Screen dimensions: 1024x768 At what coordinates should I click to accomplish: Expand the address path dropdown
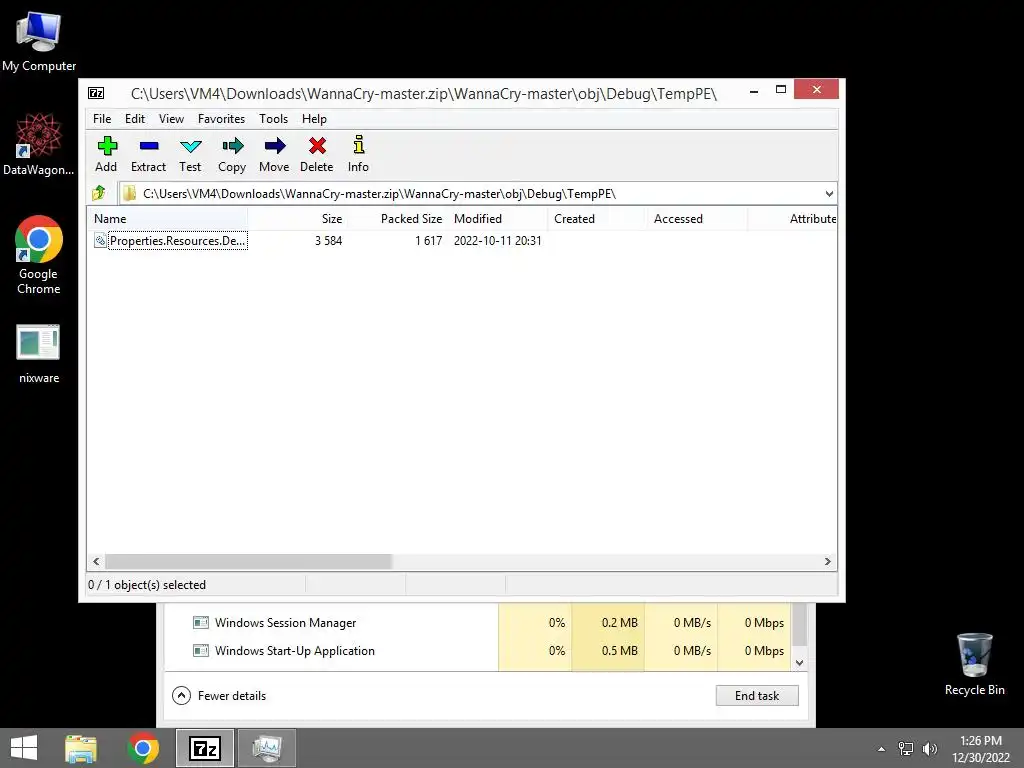pos(829,193)
